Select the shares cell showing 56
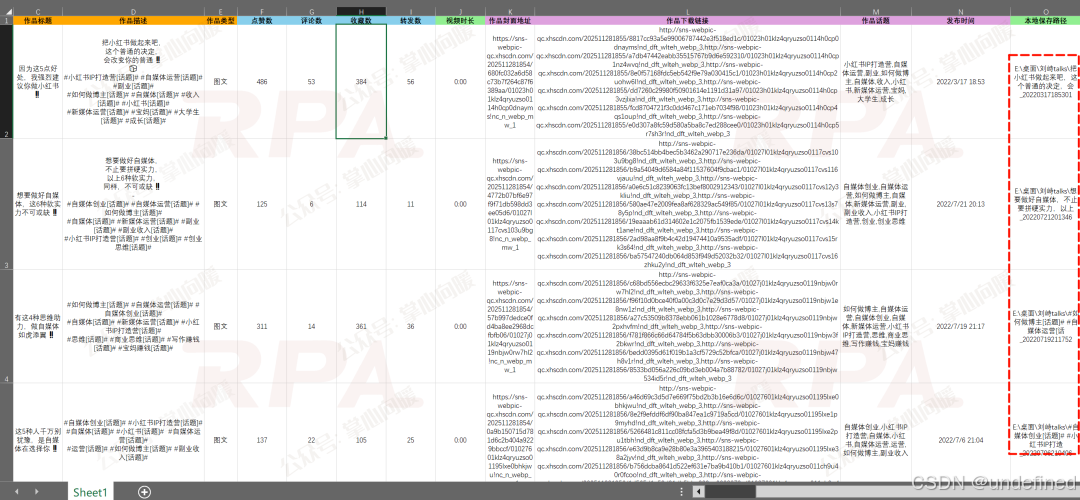The width and height of the screenshot is (1080, 500). 411,82
